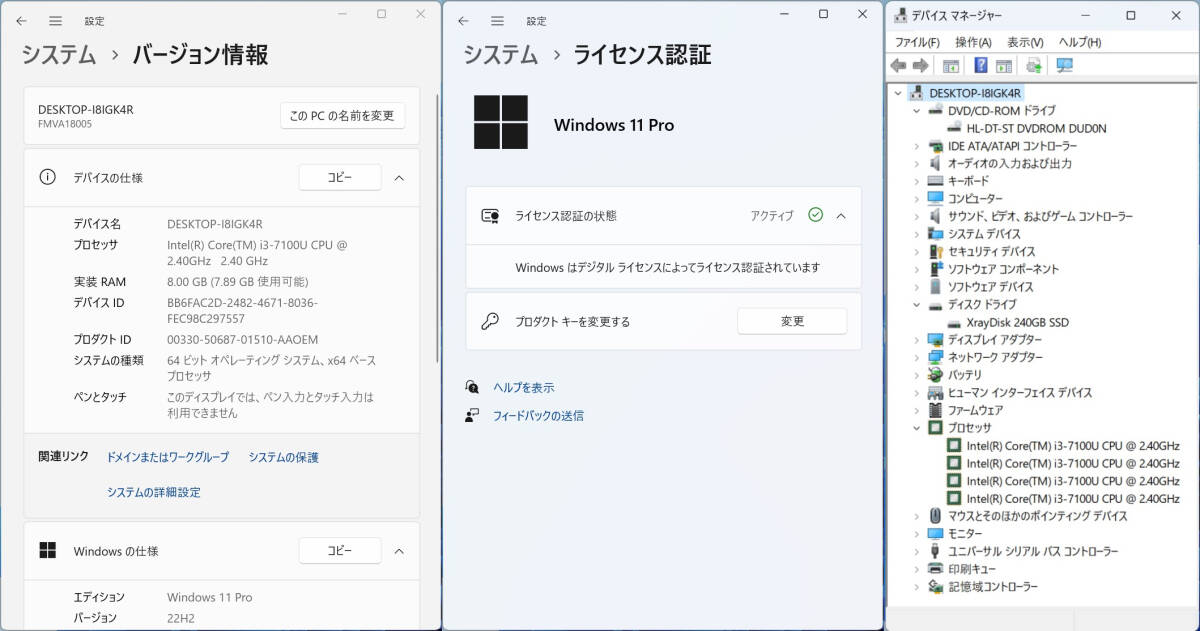Expand the IDE ATA/ATAPI コントローラー node
The height and width of the screenshot is (631, 1200).
click(x=917, y=146)
